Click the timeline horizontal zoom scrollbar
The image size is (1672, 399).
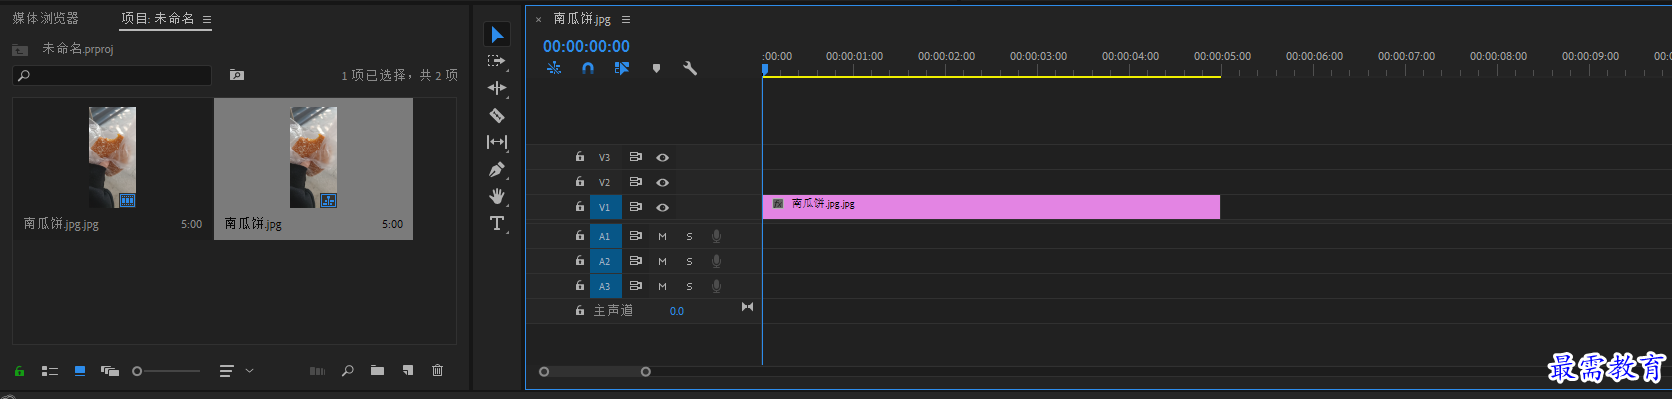595,372
